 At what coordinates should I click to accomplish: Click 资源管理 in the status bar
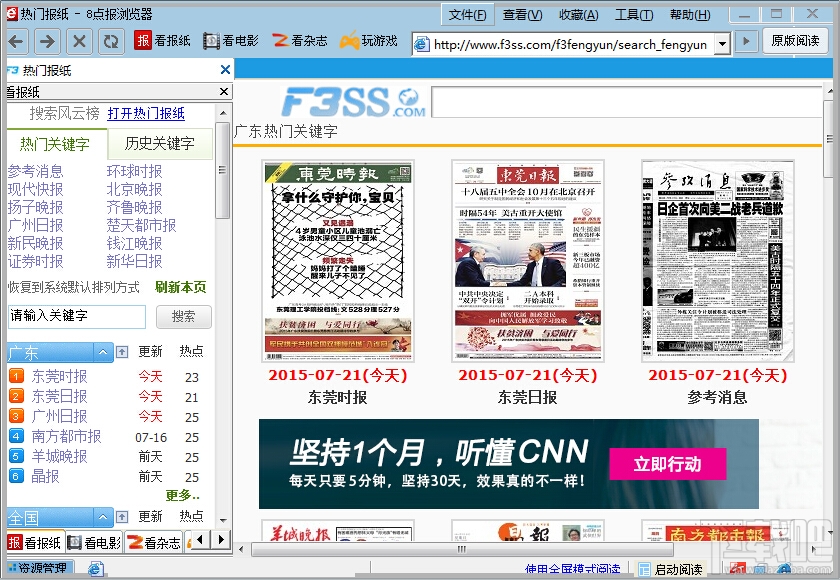pos(41,568)
